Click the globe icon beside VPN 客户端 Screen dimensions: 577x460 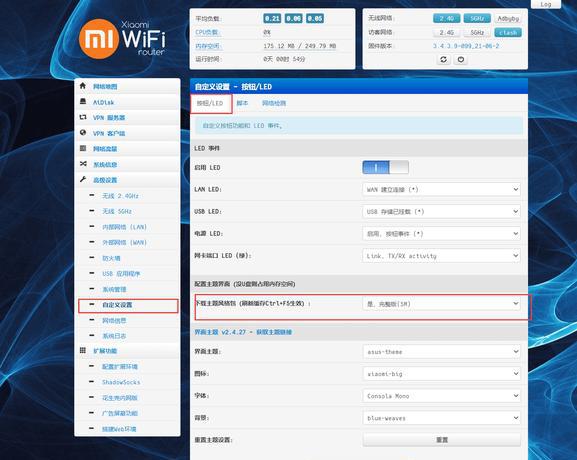coord(83,132)
